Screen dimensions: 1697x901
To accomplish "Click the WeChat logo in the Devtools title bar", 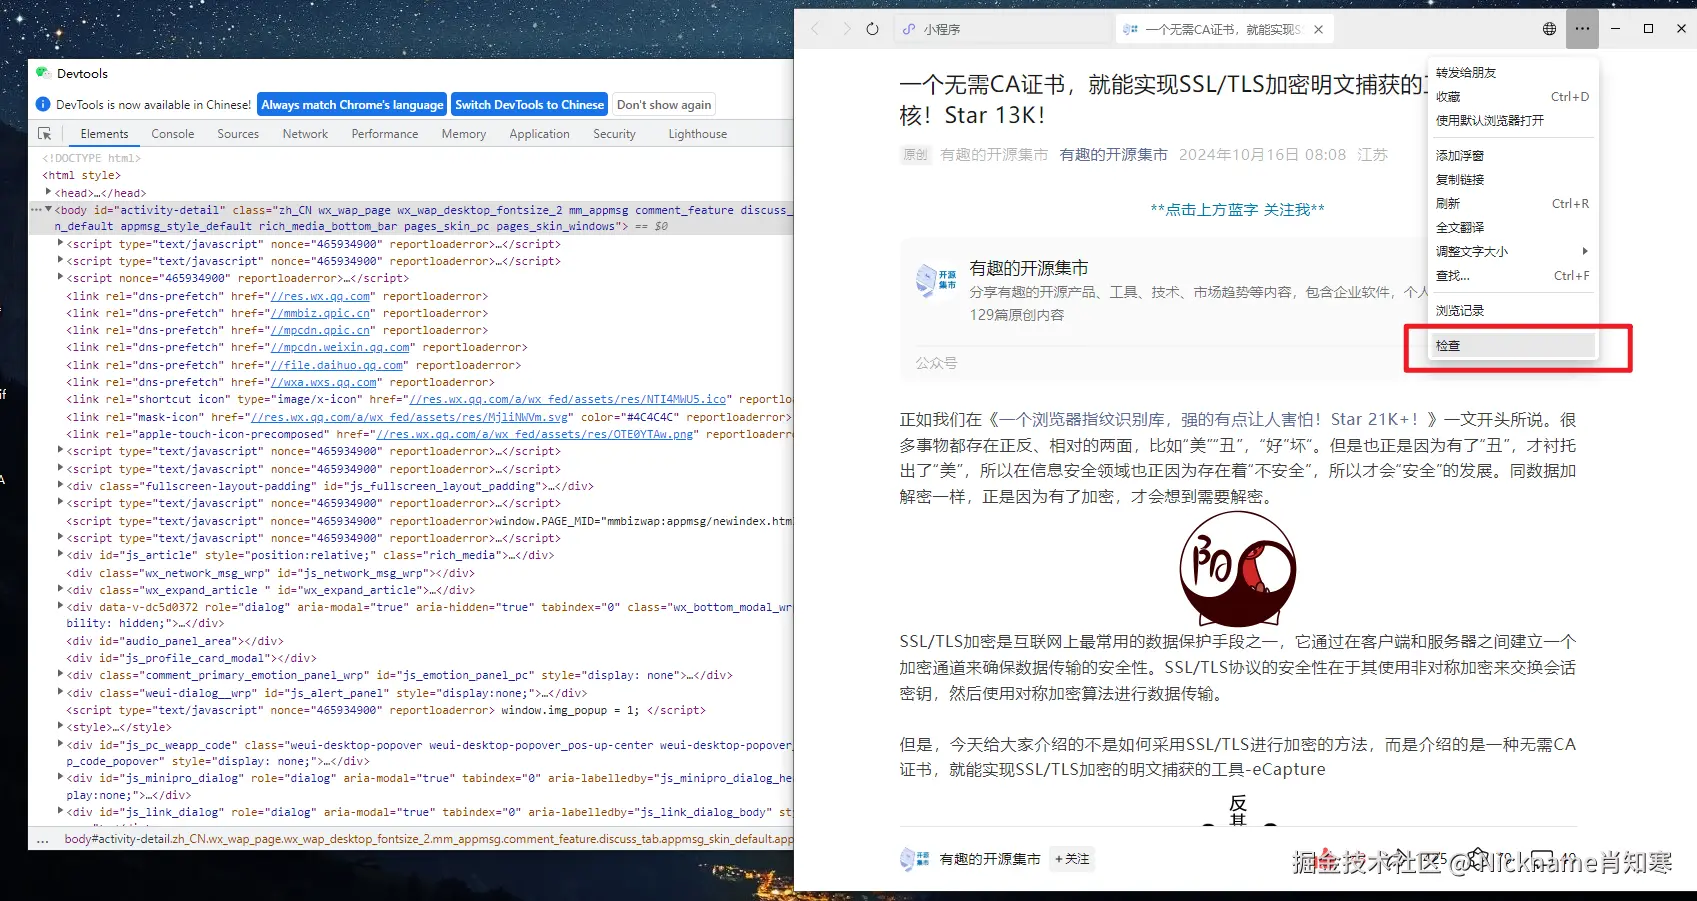I will (43, 73).
